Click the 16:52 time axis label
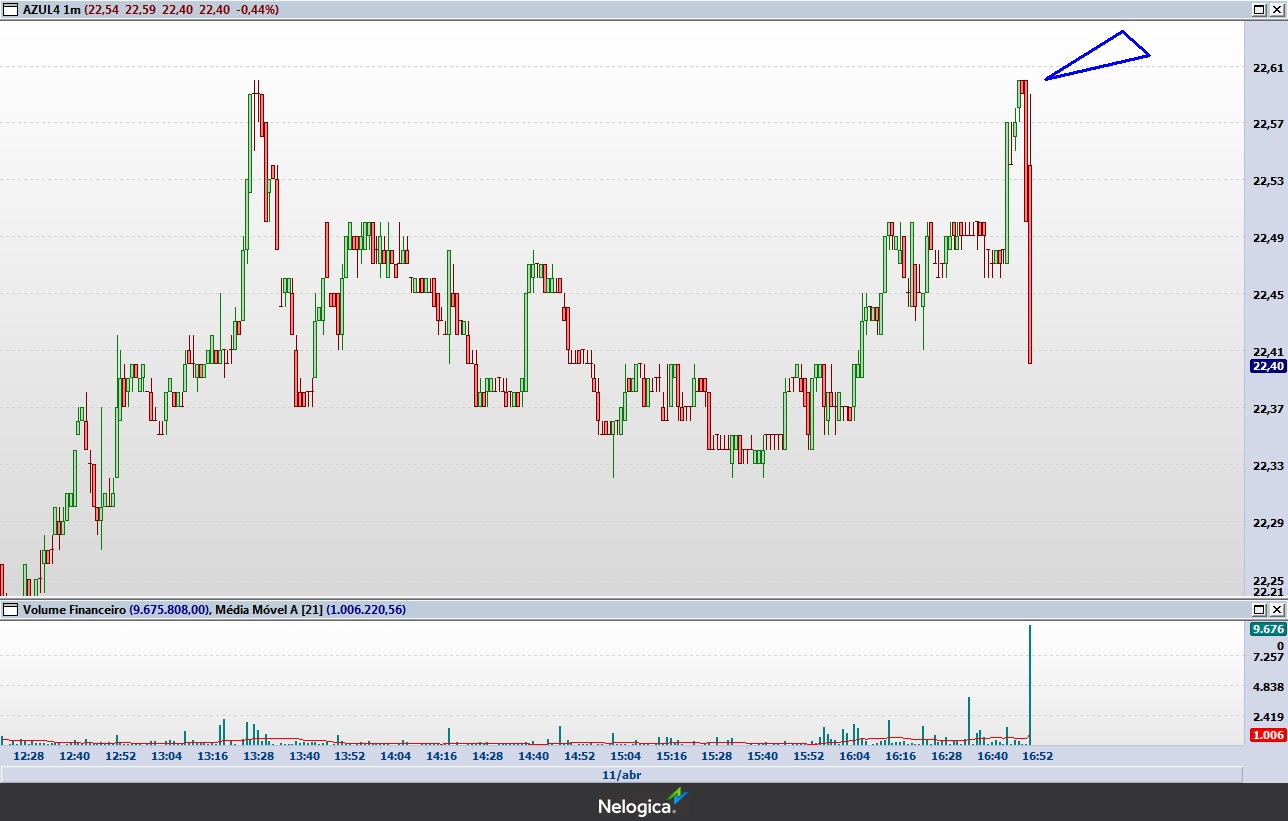Image resolution: width=1288 pixels, height=821 pixels. click(1037, 756)
